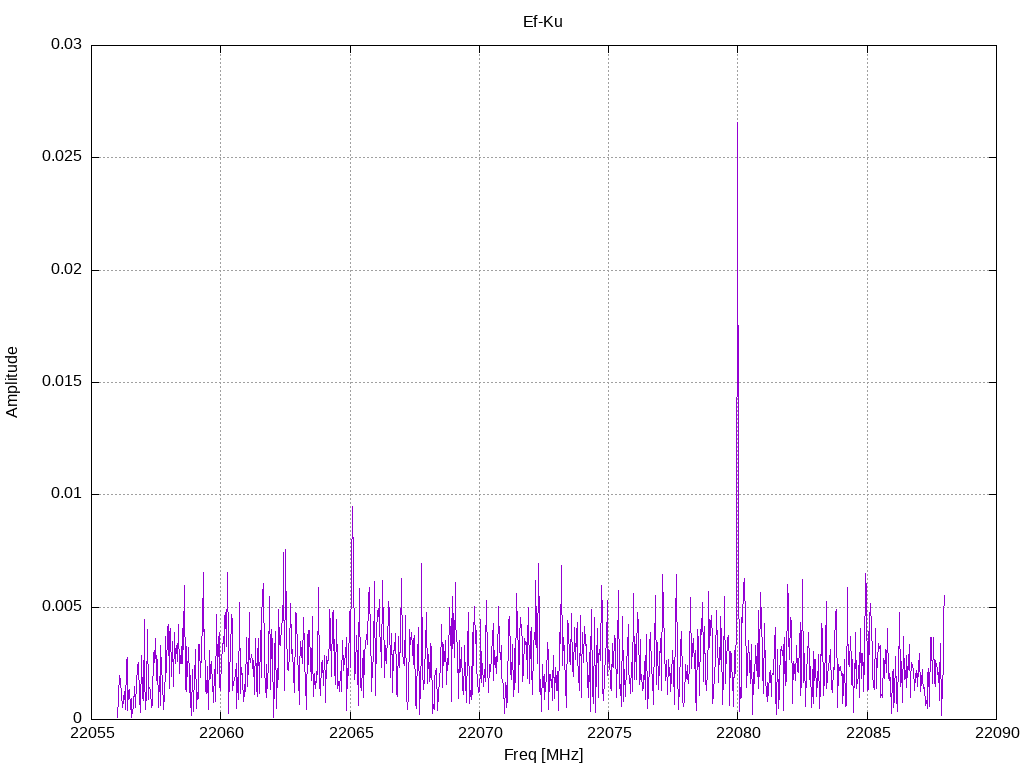Click the 0.015 y-axis tick label

point(61,382)
